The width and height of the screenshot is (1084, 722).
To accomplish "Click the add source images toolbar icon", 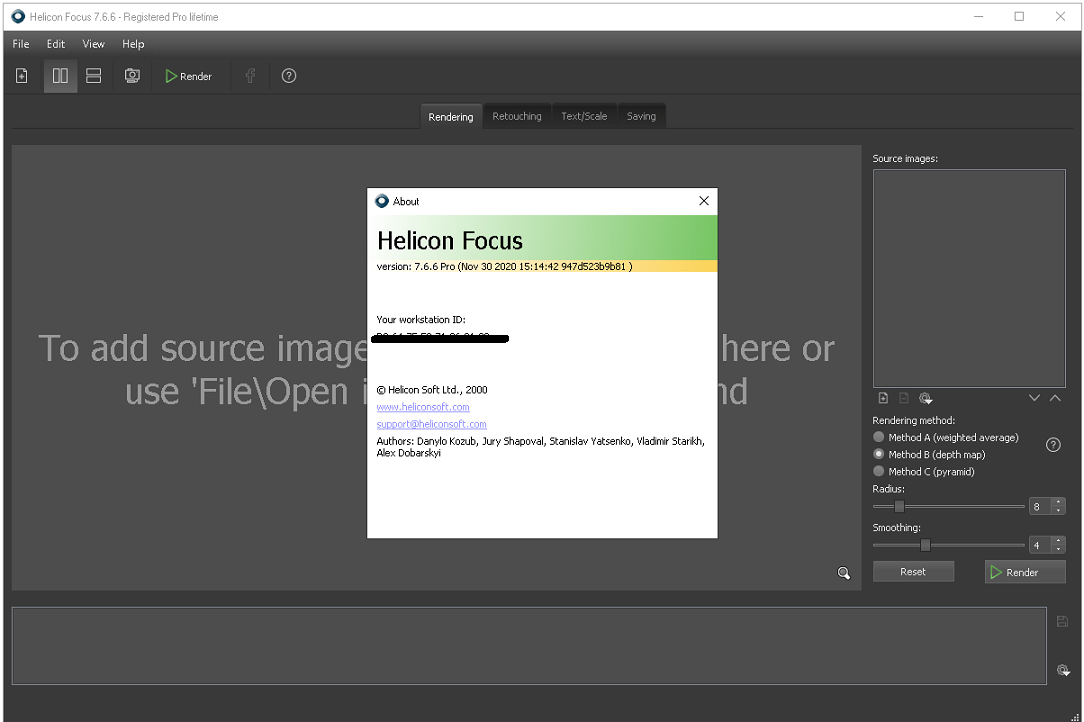I will 22,76.
